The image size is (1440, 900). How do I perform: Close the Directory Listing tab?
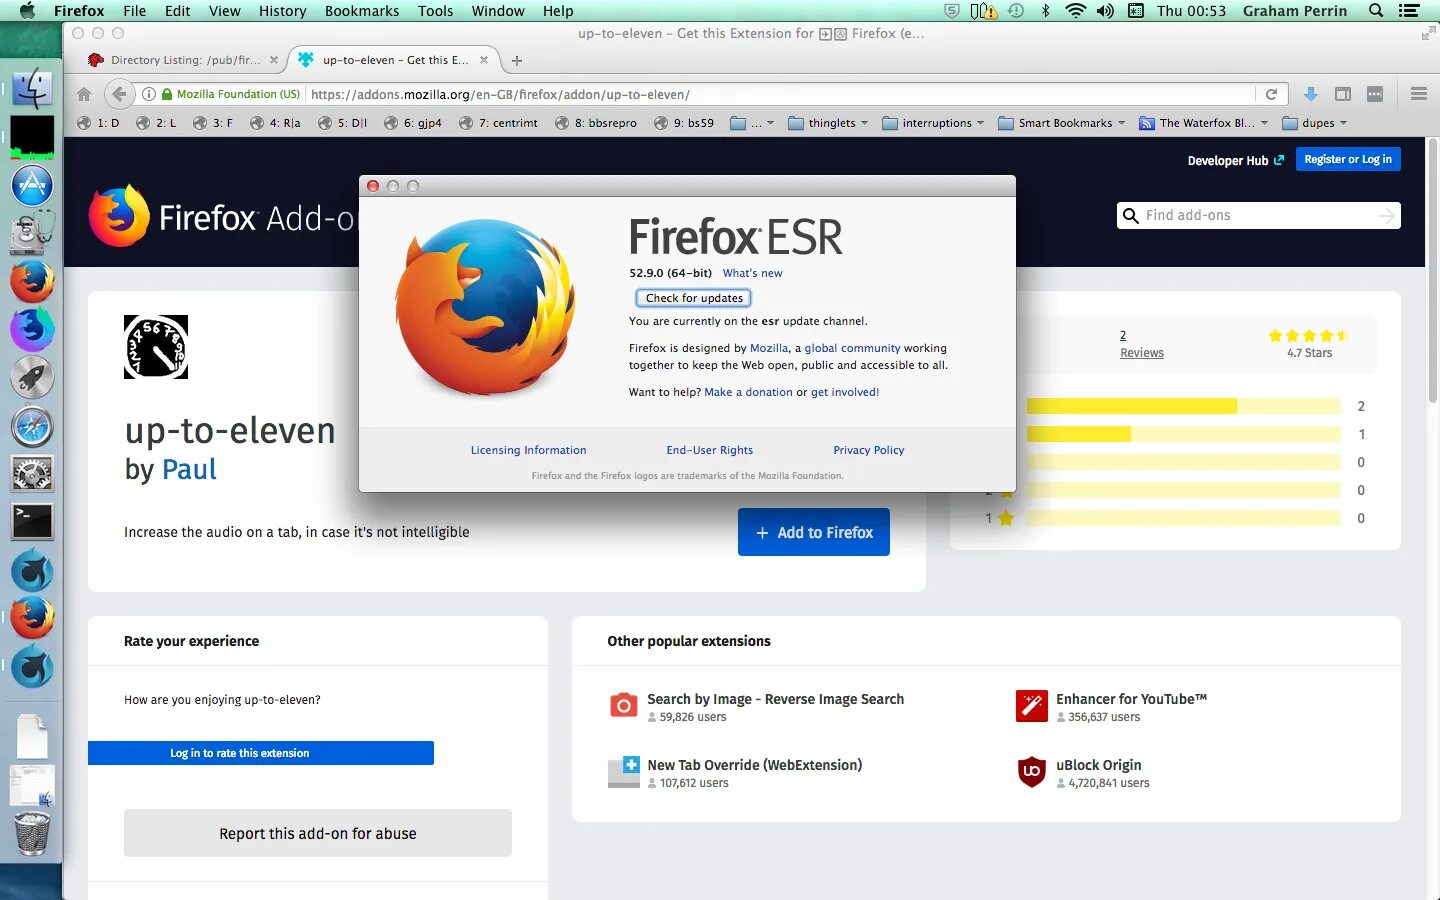coord(274,60)
